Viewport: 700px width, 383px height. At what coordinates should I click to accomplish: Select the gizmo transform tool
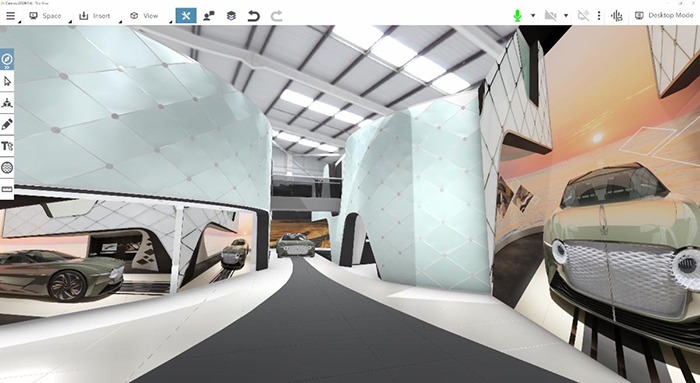(7, 103)
